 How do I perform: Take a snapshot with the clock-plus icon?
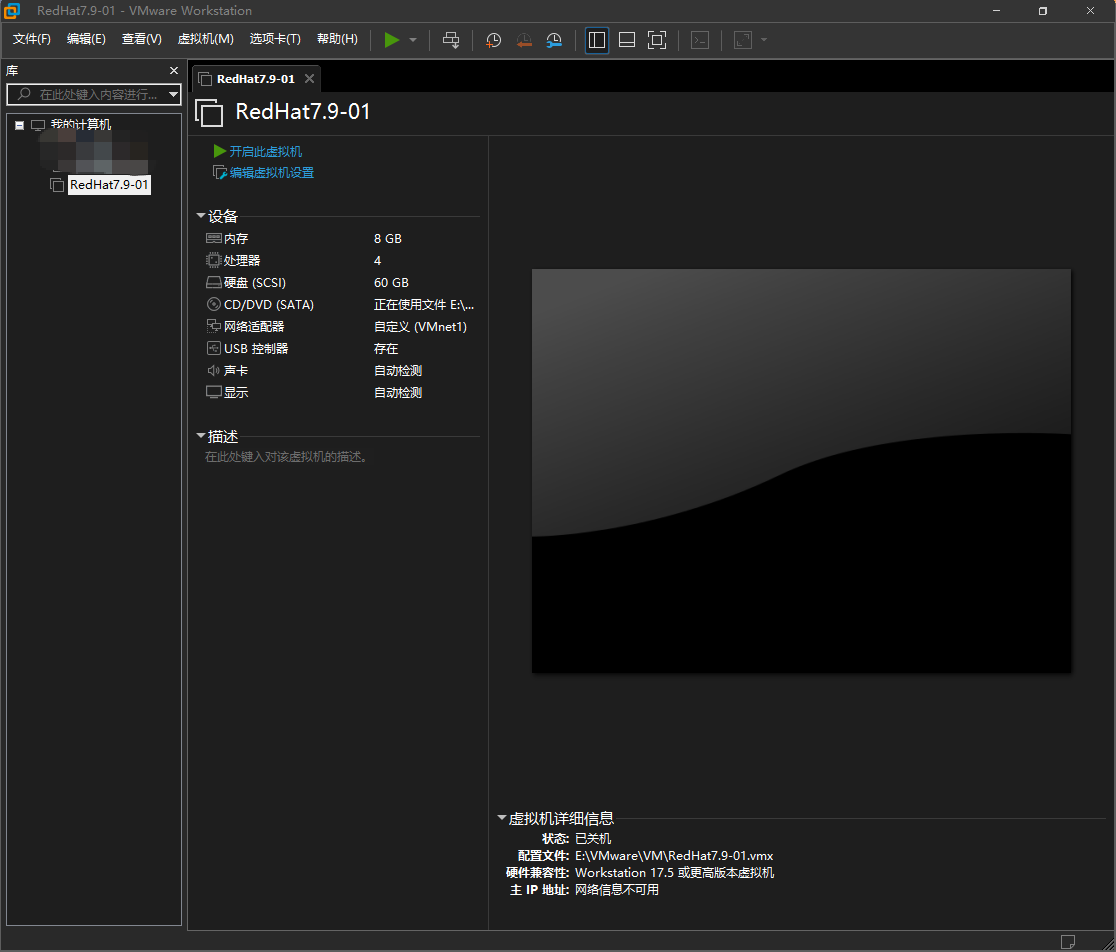(493, 41)
